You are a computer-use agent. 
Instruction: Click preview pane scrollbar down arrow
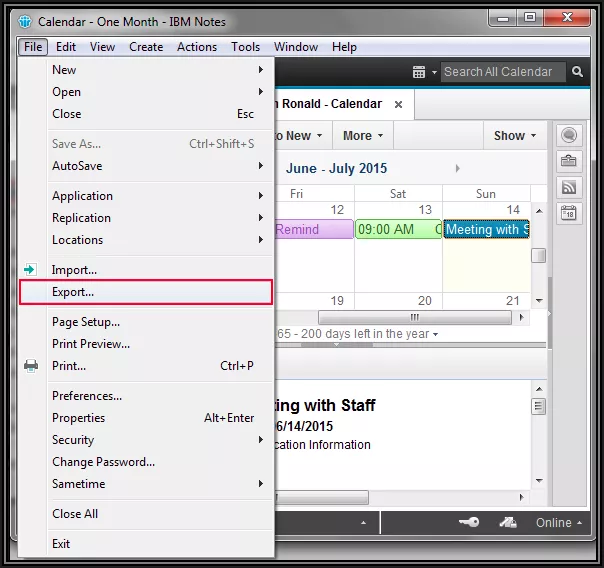[539, 481]
